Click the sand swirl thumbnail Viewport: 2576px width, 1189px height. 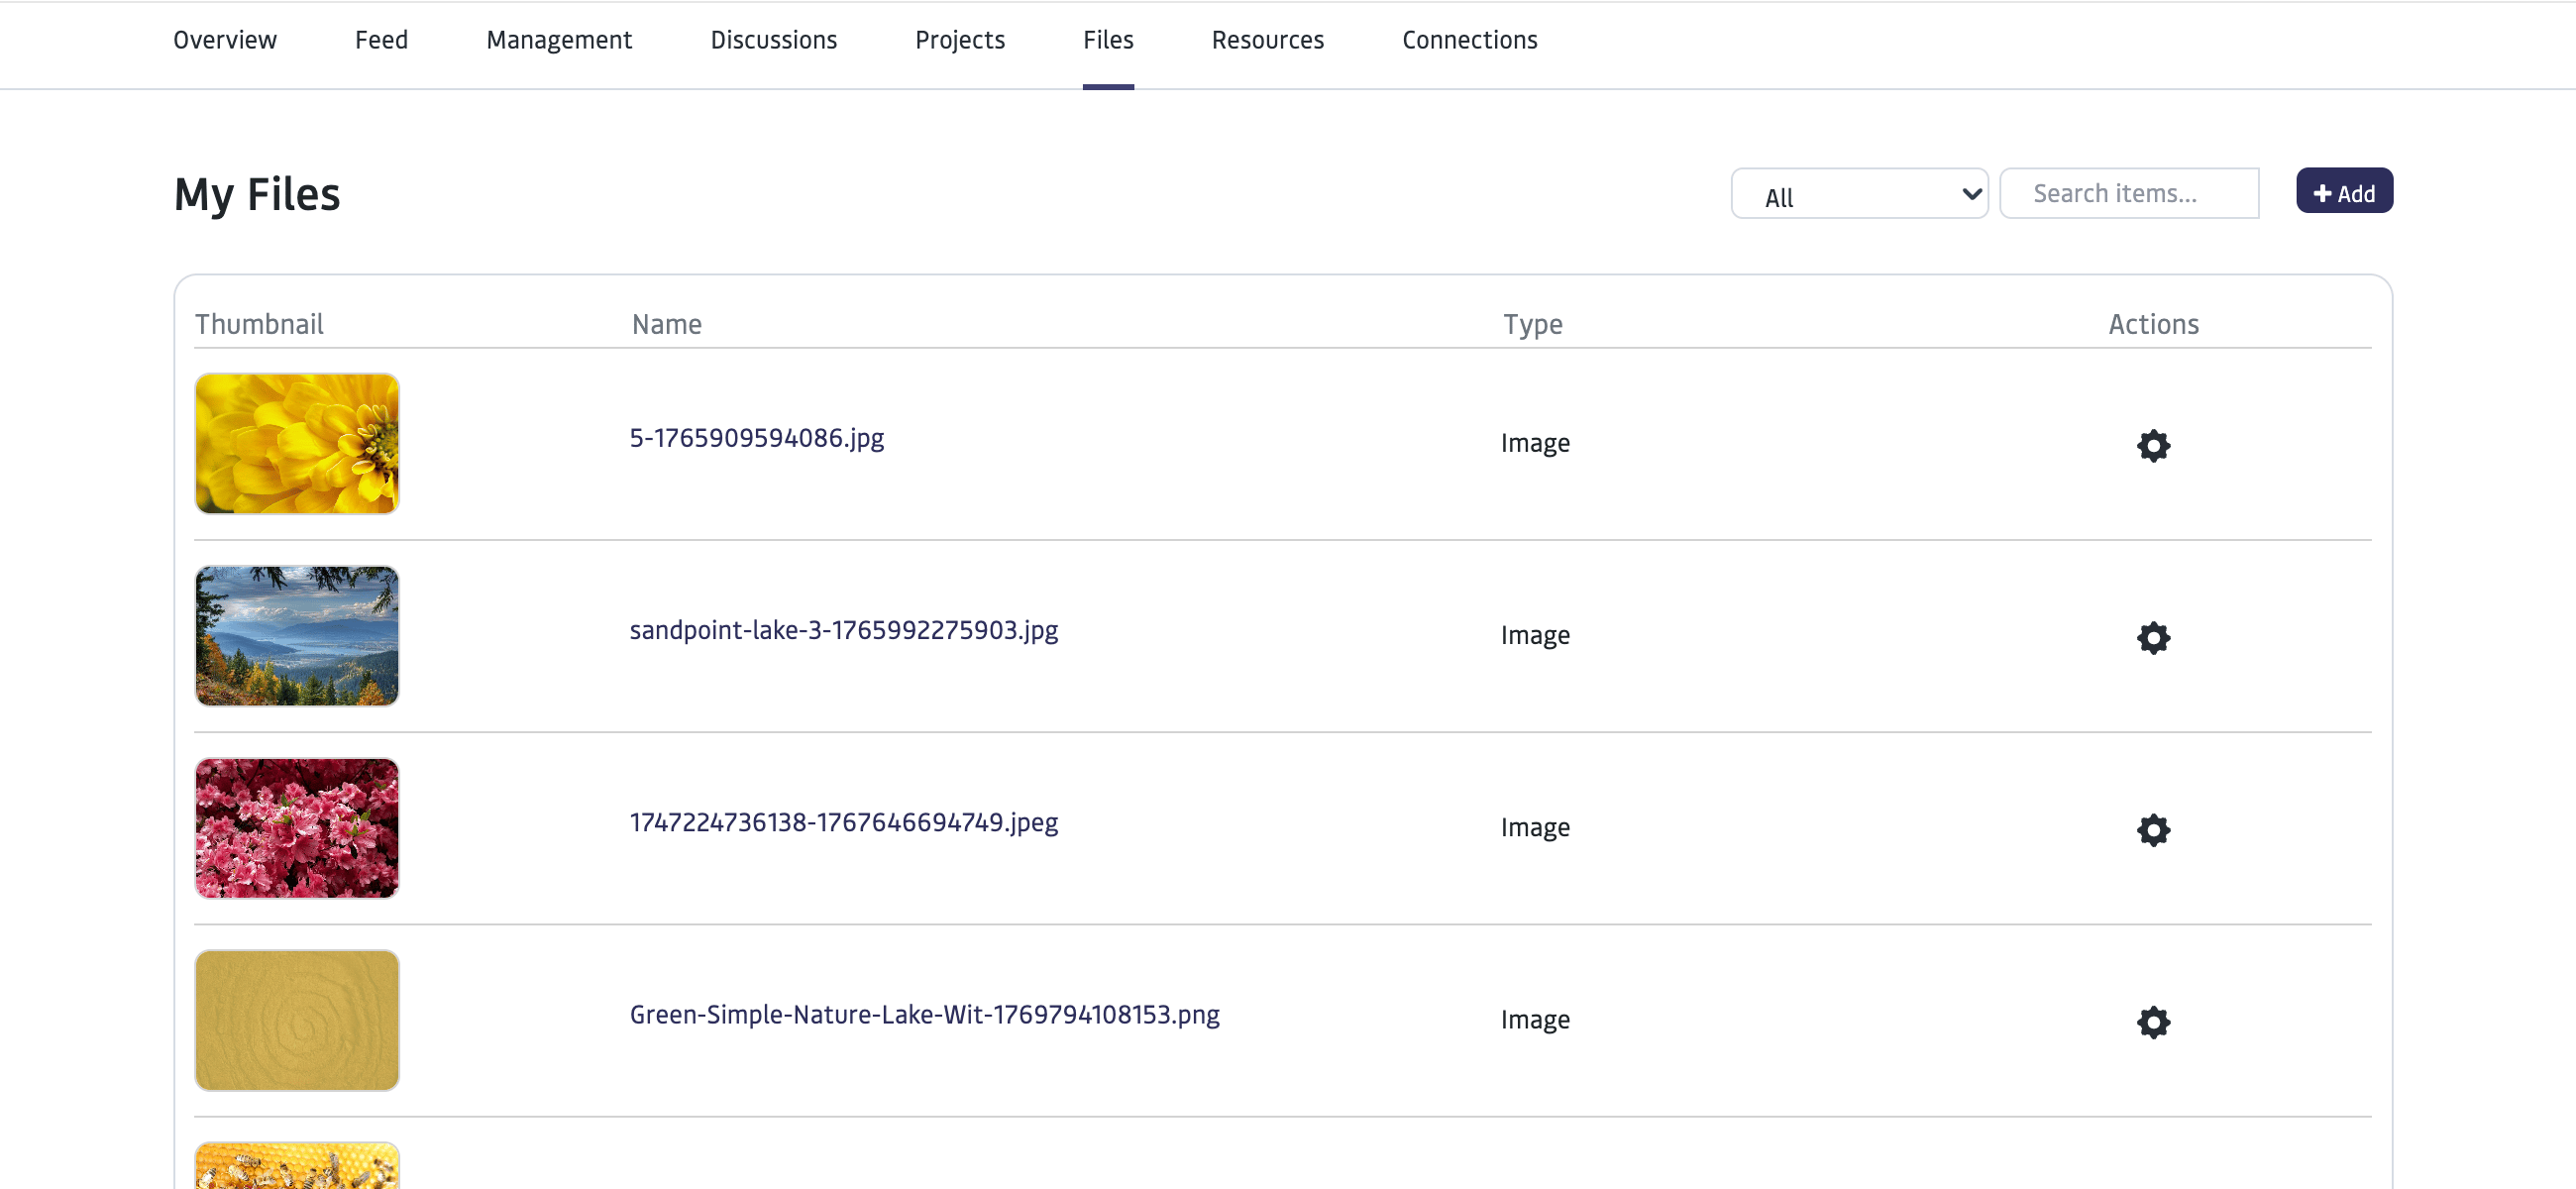[x=297, y=1020]
